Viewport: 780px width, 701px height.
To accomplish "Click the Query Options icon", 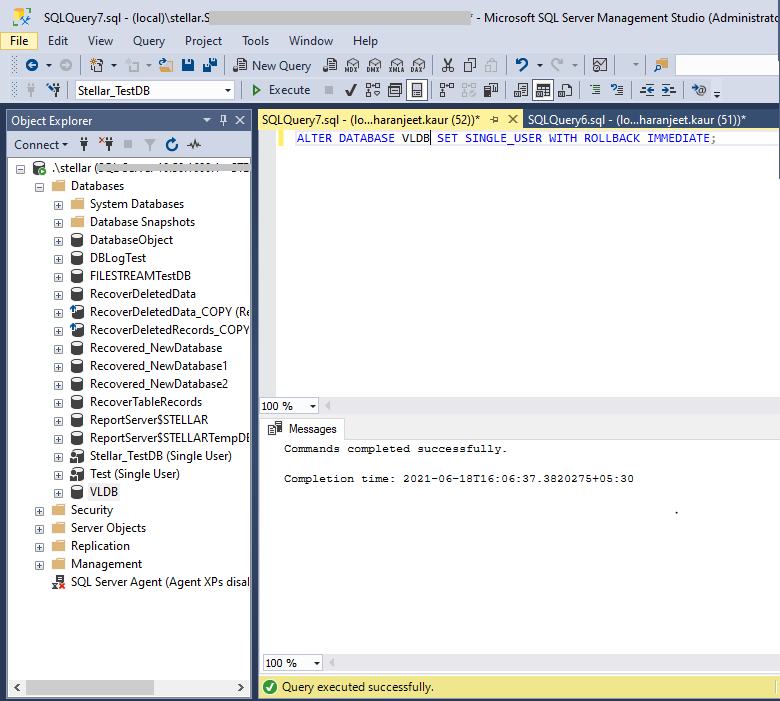I will (395, 90).
